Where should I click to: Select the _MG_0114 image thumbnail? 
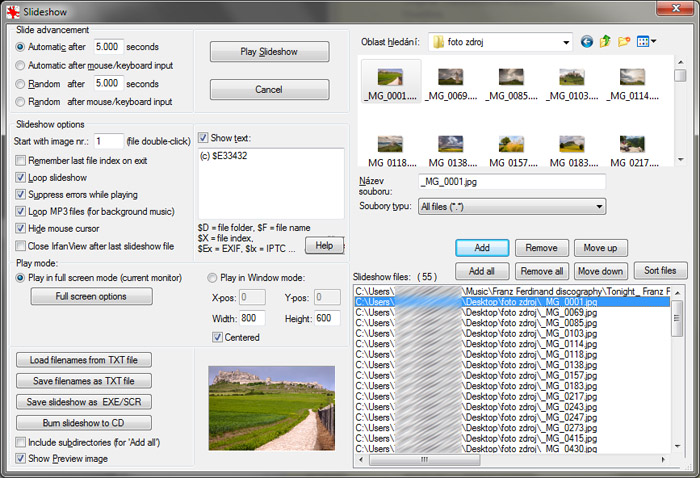(x=630, y=77)
